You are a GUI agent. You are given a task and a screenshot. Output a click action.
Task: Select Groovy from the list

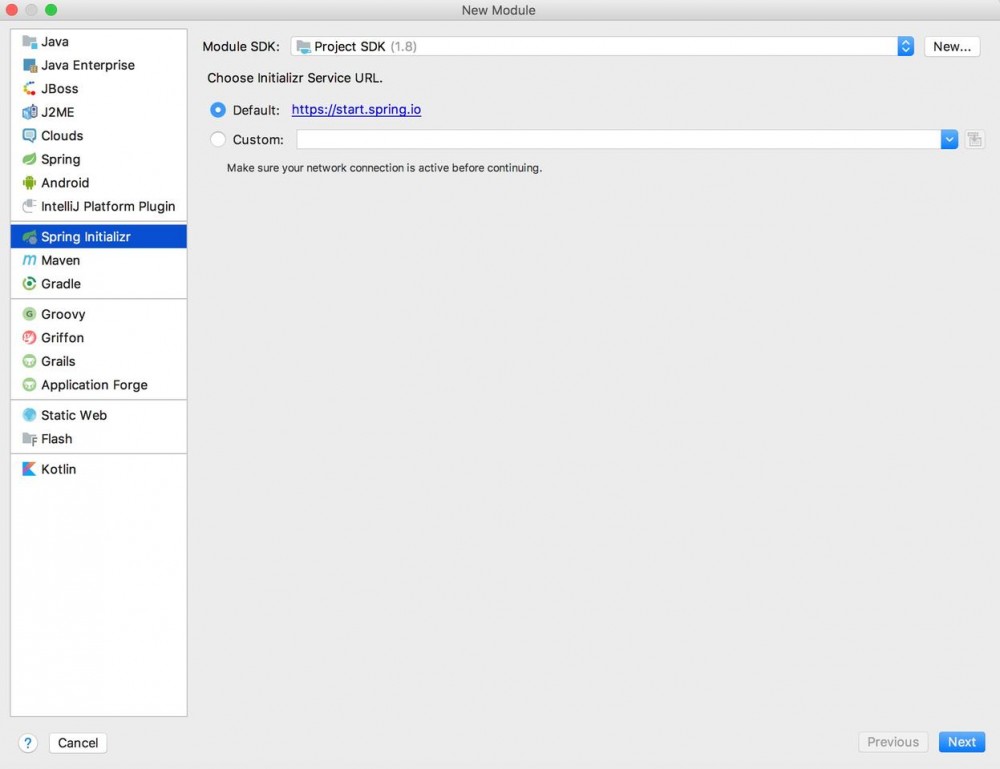99,314
